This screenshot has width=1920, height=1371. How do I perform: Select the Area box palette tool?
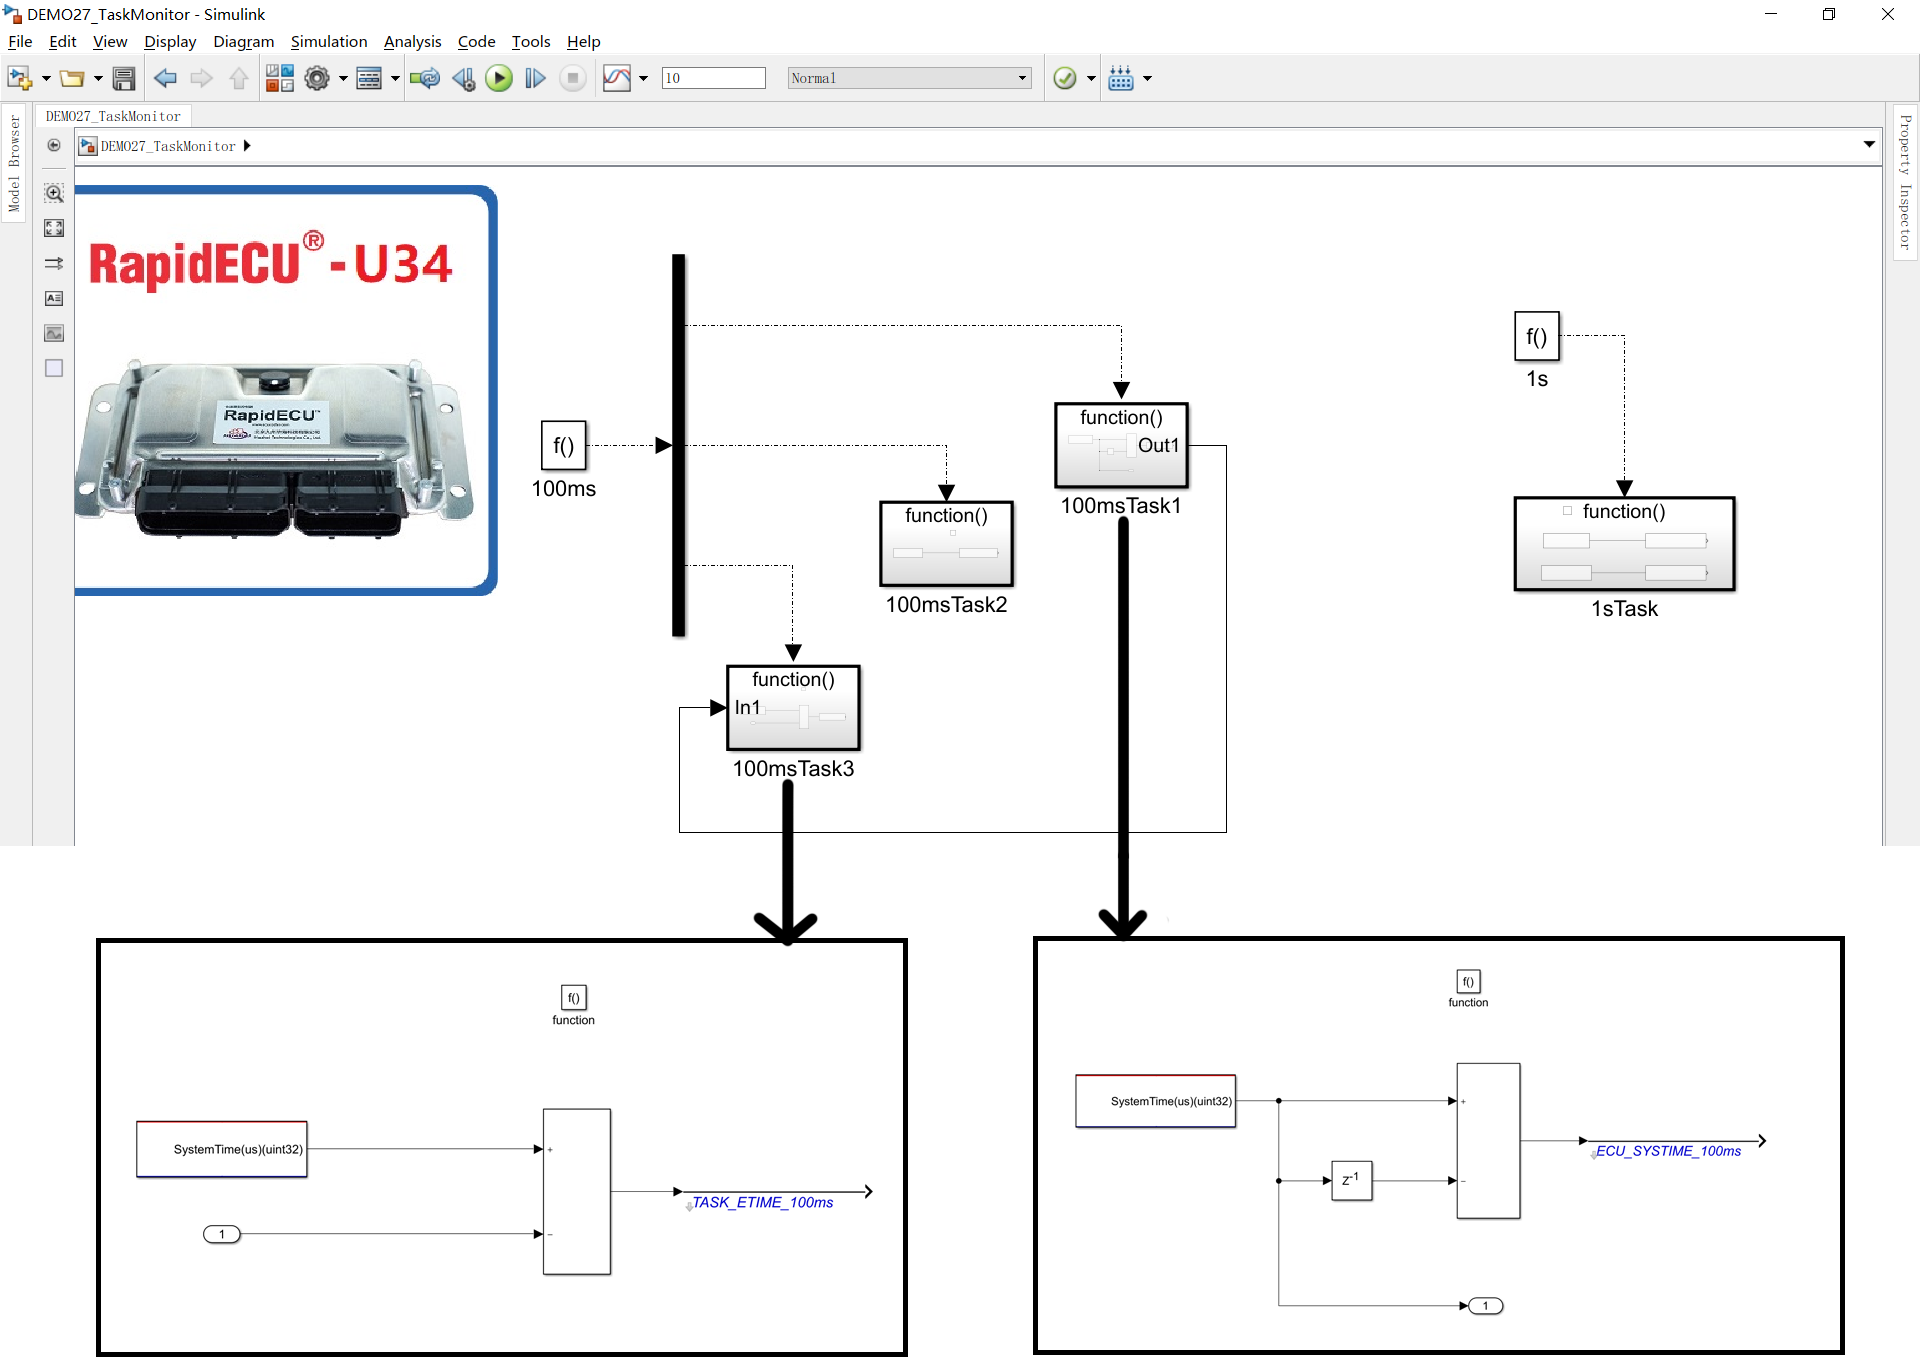point(54,368)
